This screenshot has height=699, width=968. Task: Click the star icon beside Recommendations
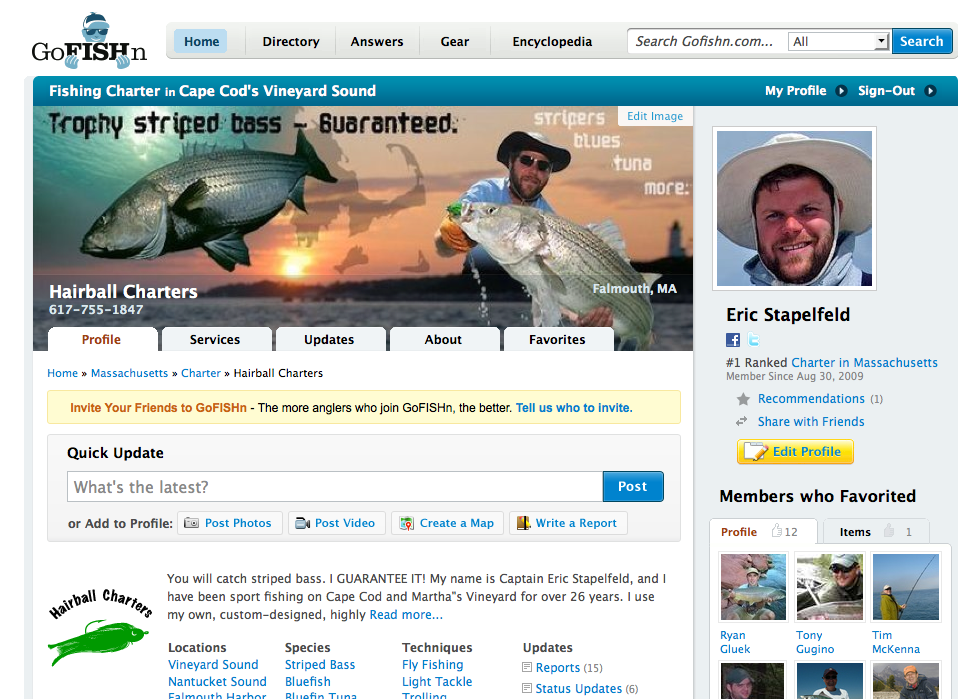tap(743, 400)
